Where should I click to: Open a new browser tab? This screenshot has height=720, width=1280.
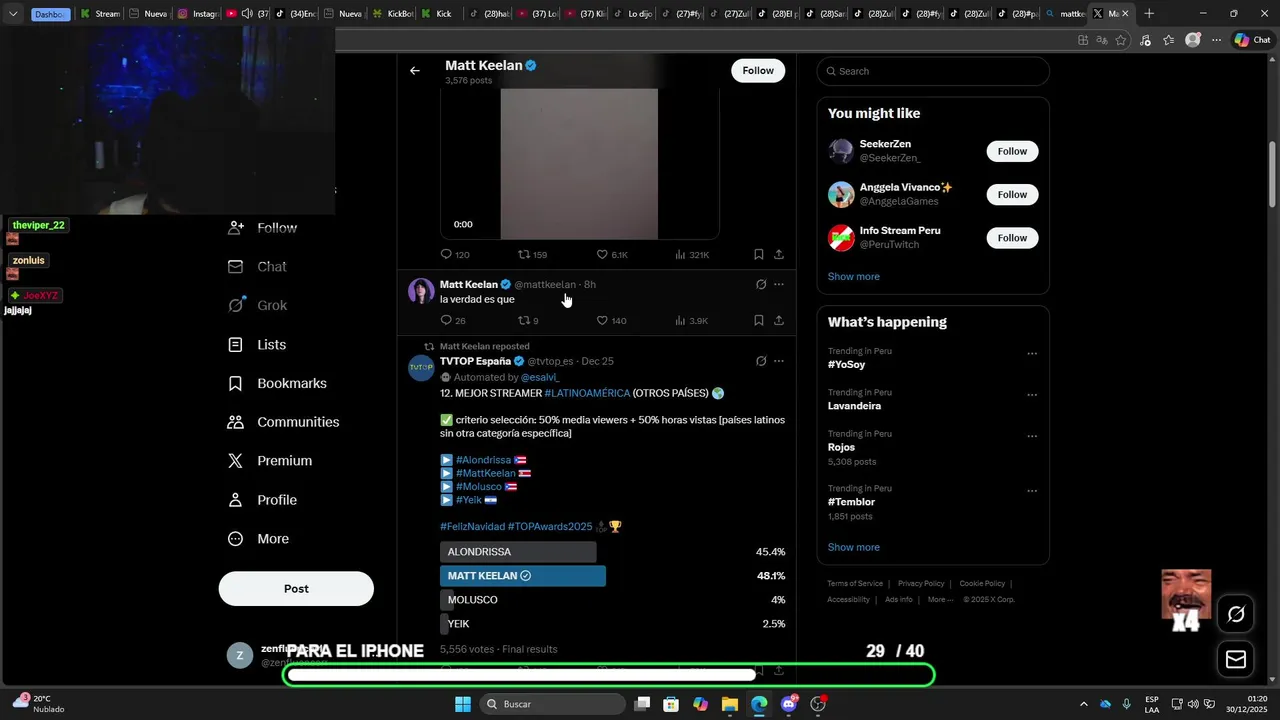1149,14
